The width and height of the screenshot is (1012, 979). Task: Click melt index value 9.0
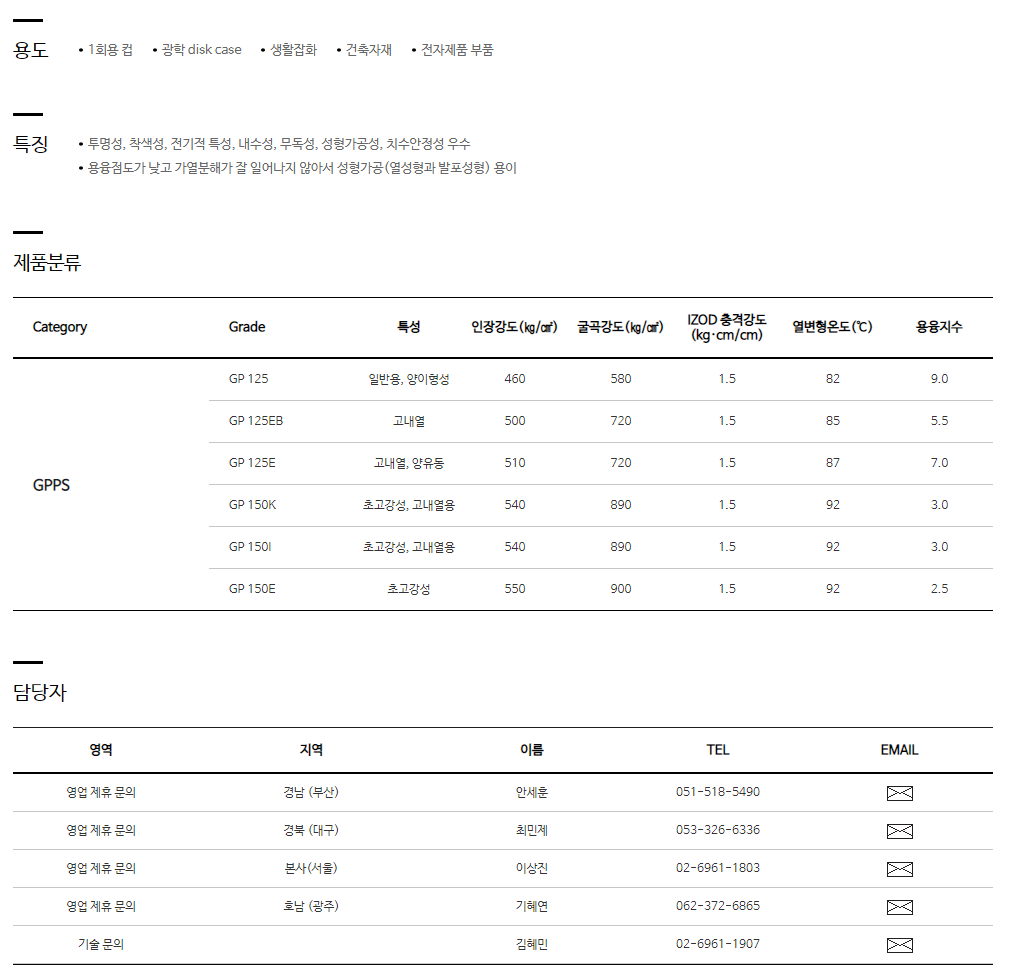tap(939, 379)
